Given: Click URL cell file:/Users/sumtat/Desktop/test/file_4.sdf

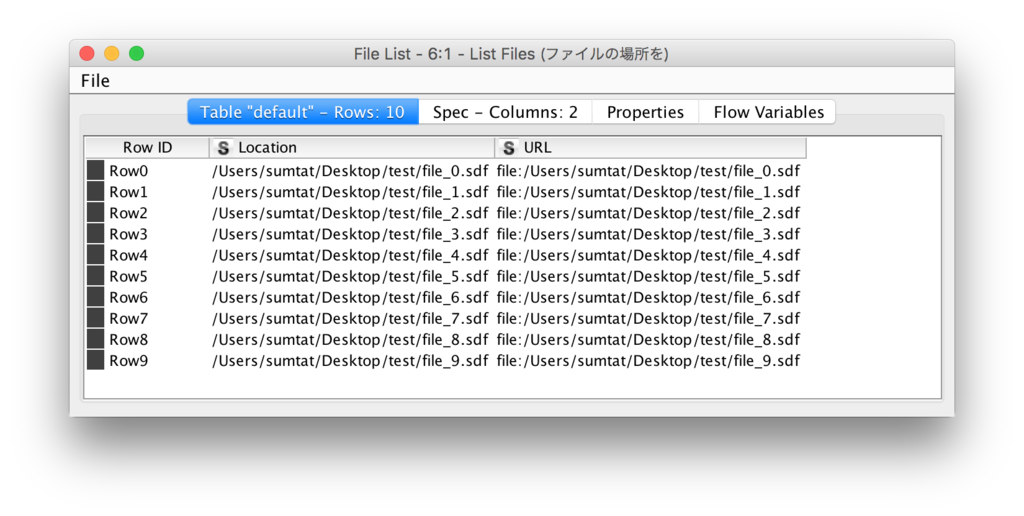Looking at the screenshot, I should [648, 255].
